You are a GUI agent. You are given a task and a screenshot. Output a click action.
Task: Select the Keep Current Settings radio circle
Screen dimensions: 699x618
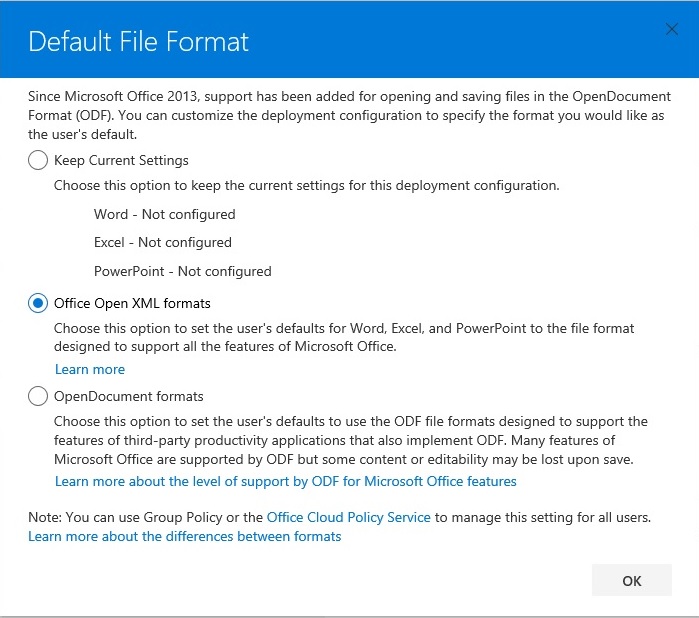coord(38,160)
